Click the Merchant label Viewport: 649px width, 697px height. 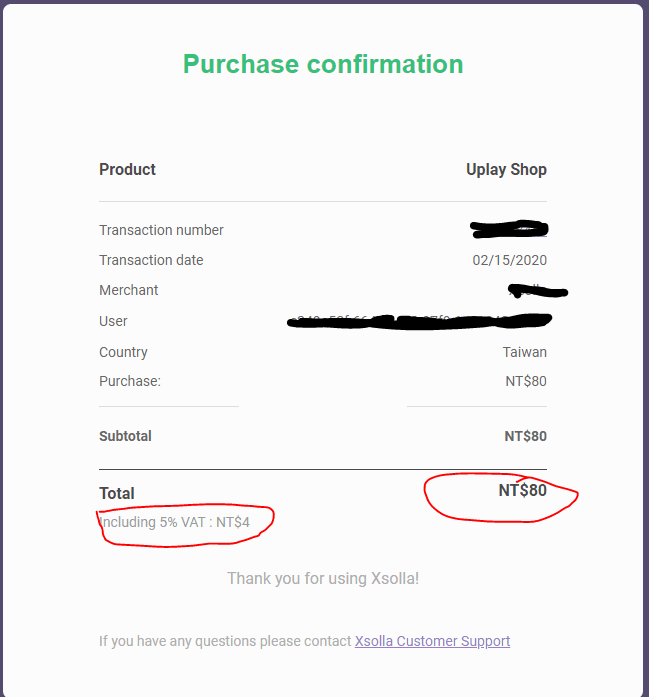[129, 290]
